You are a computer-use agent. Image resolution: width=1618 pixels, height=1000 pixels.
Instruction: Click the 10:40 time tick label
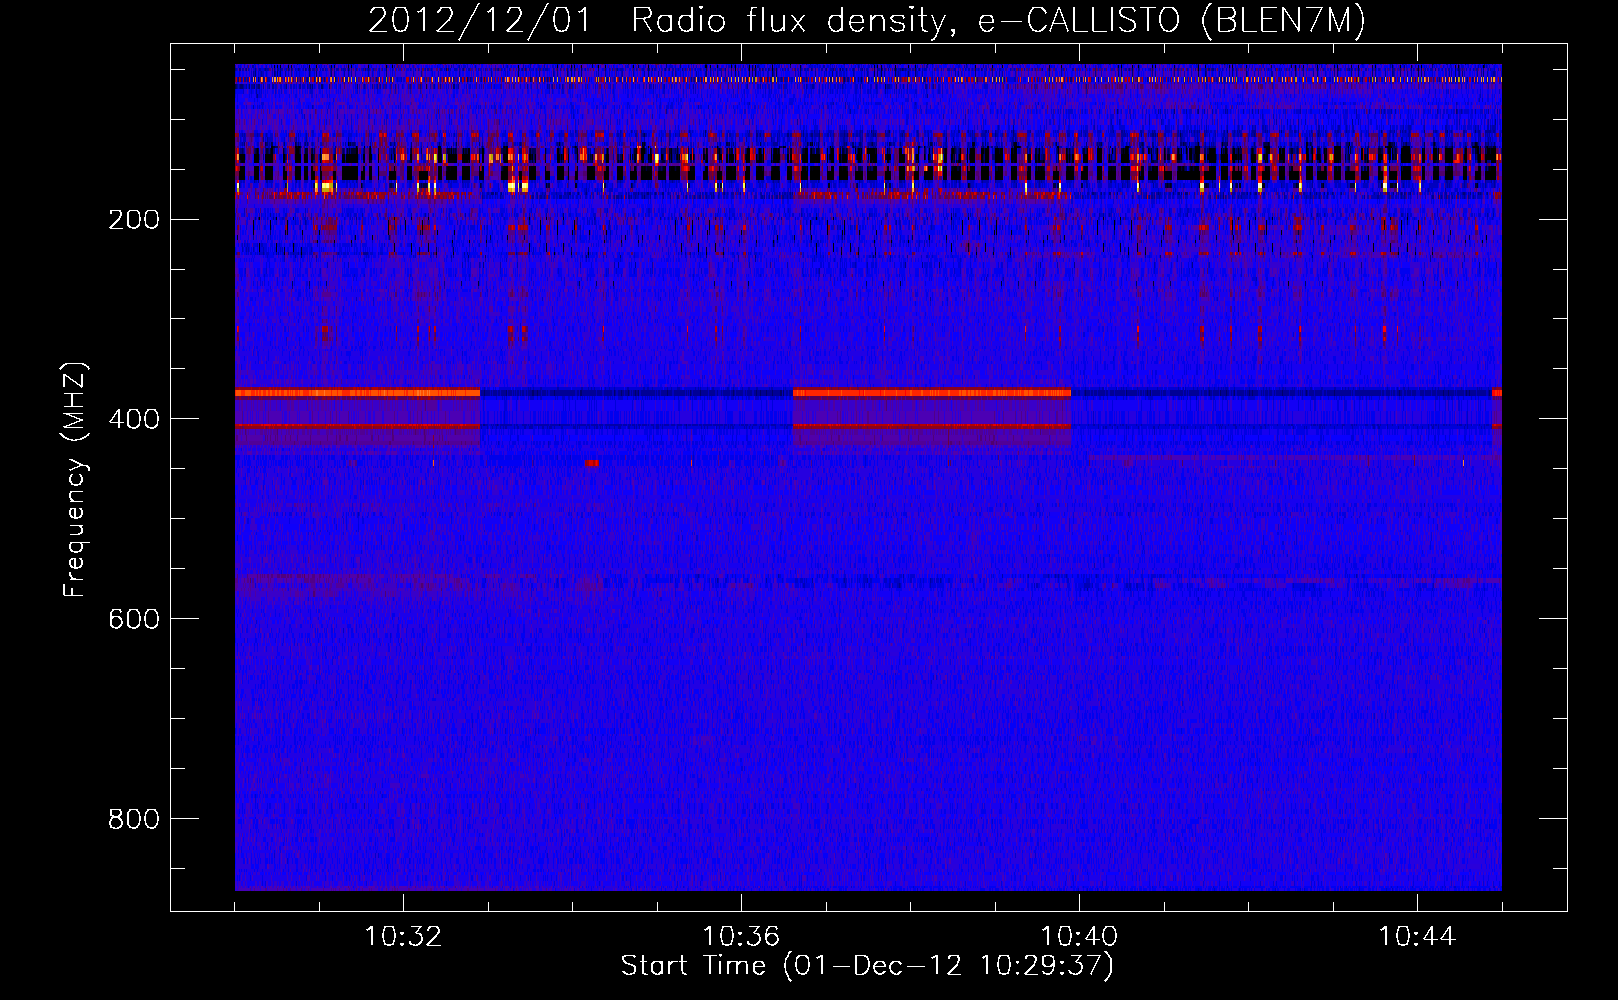pos(1079,937)
